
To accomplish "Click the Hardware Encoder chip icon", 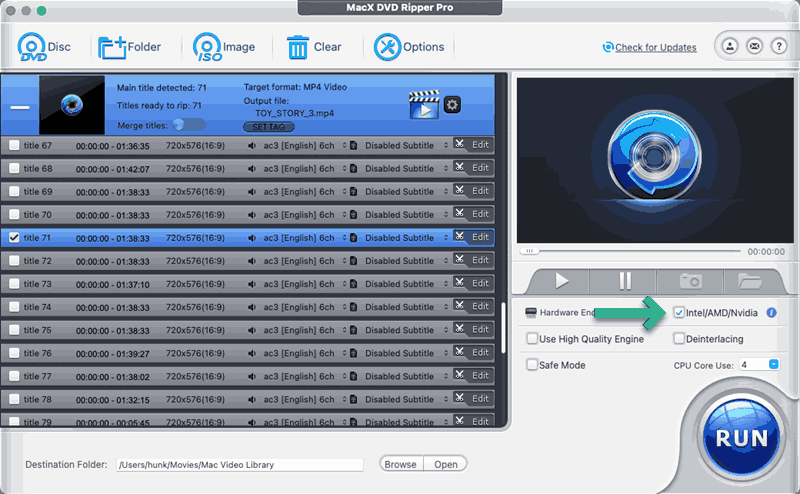I will point(531,312).
